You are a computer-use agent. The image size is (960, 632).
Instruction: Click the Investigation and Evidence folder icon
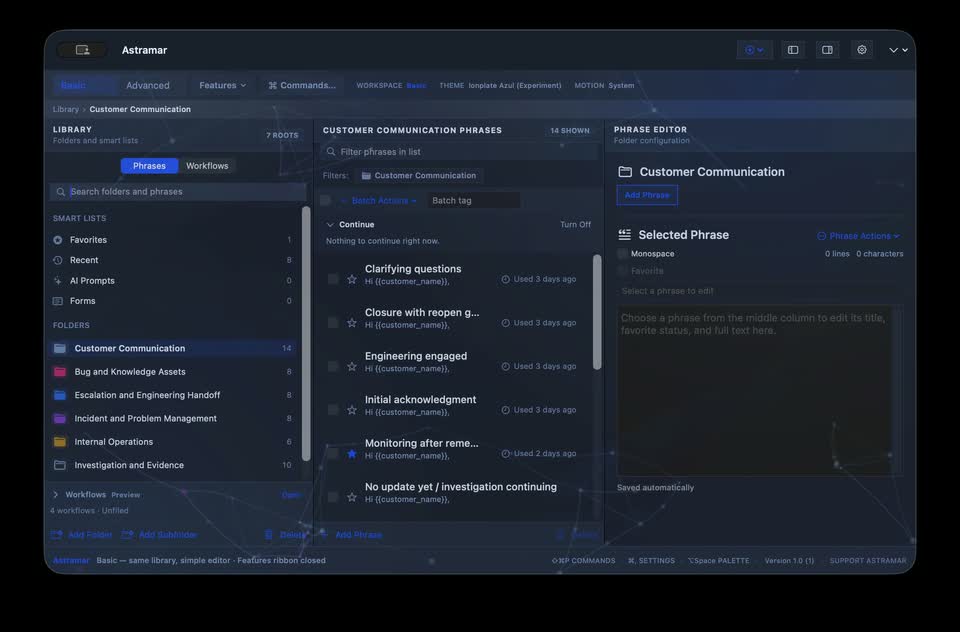click(x=60, y=465)
